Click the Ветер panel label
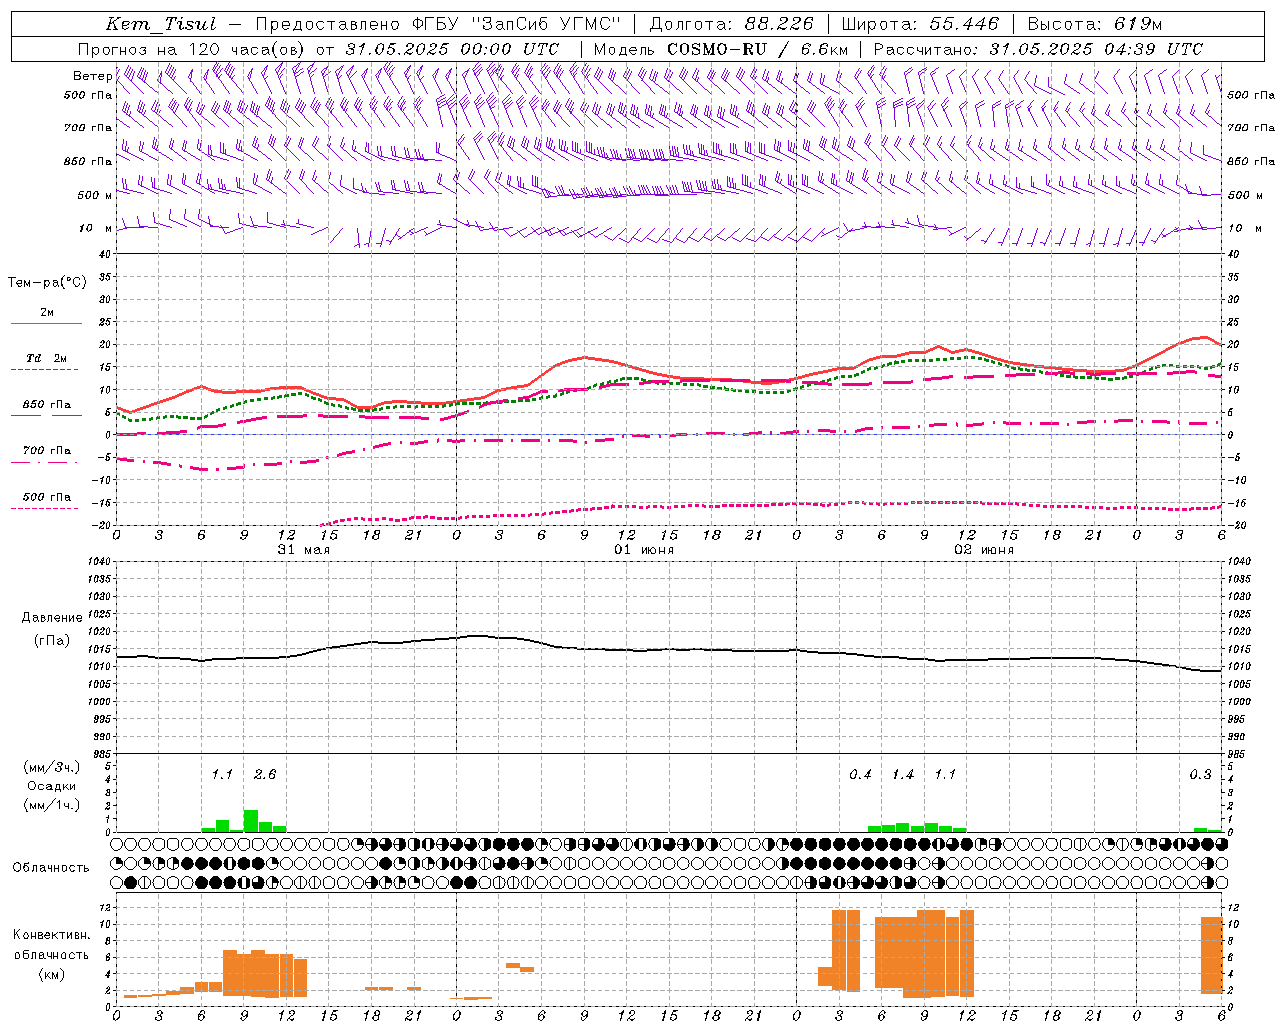Image resolution: width=1280 pixels, height=1024 pixels. [x=92, y=76]
